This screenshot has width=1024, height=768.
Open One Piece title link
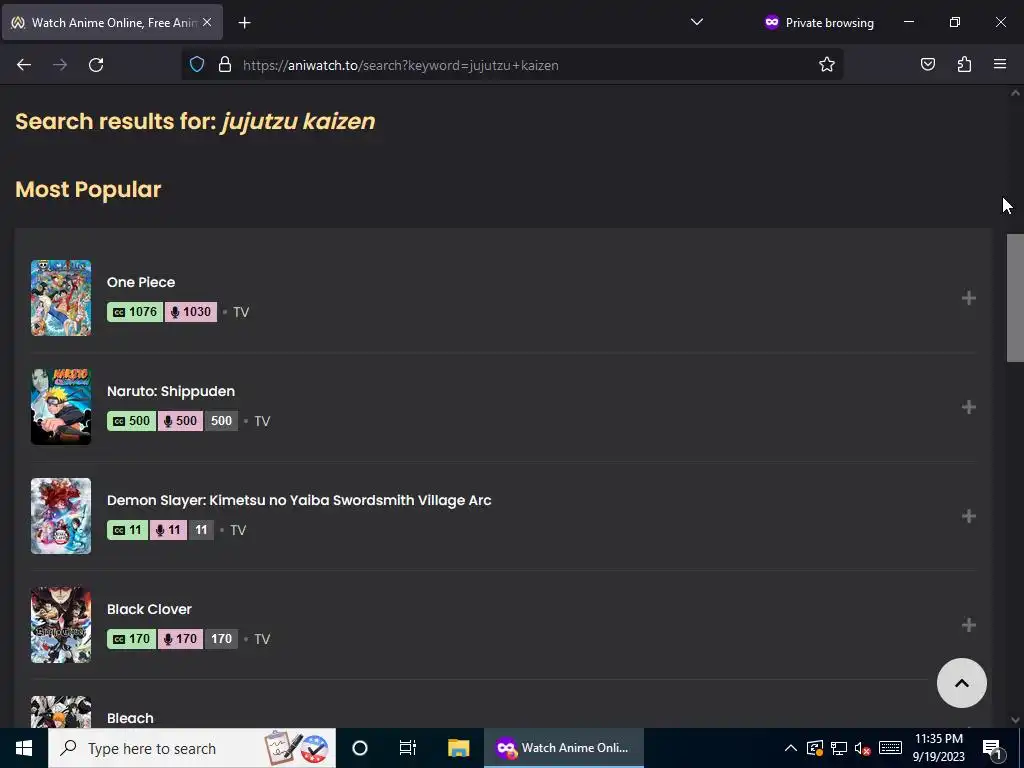point(141,282)
